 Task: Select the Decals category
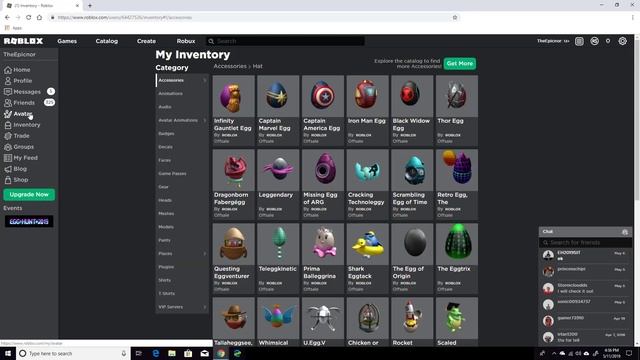click(165, 147)
